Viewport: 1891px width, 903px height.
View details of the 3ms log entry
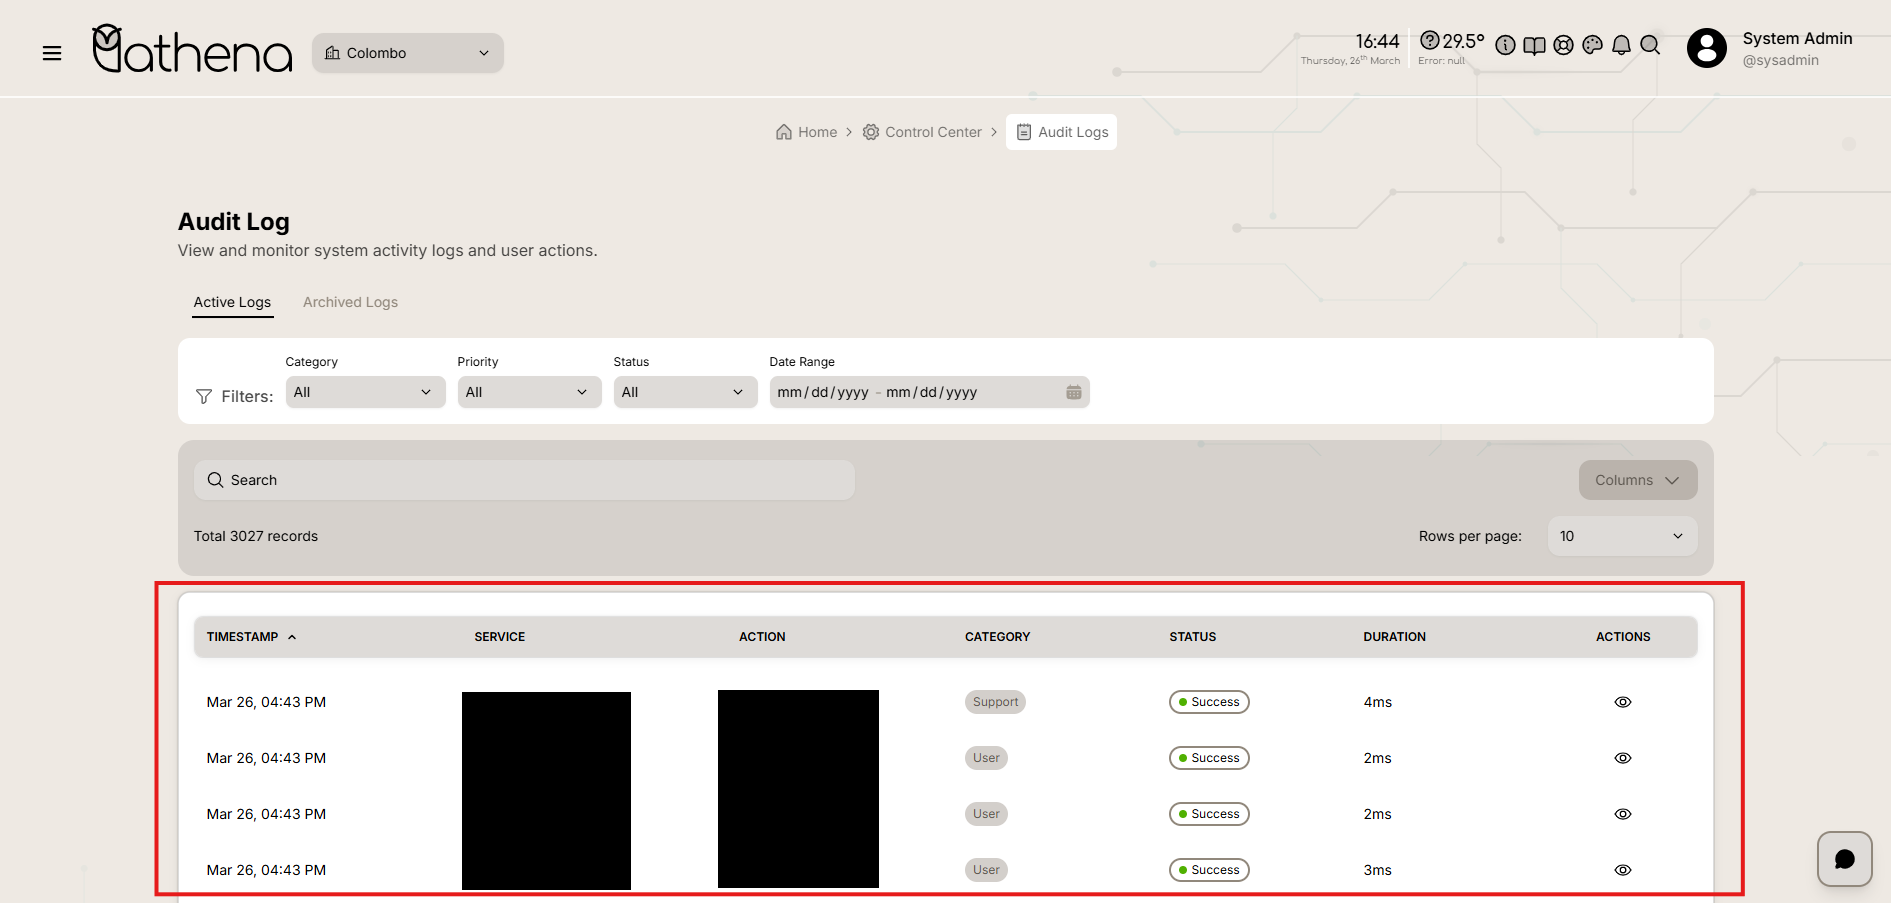[1622, 870]
